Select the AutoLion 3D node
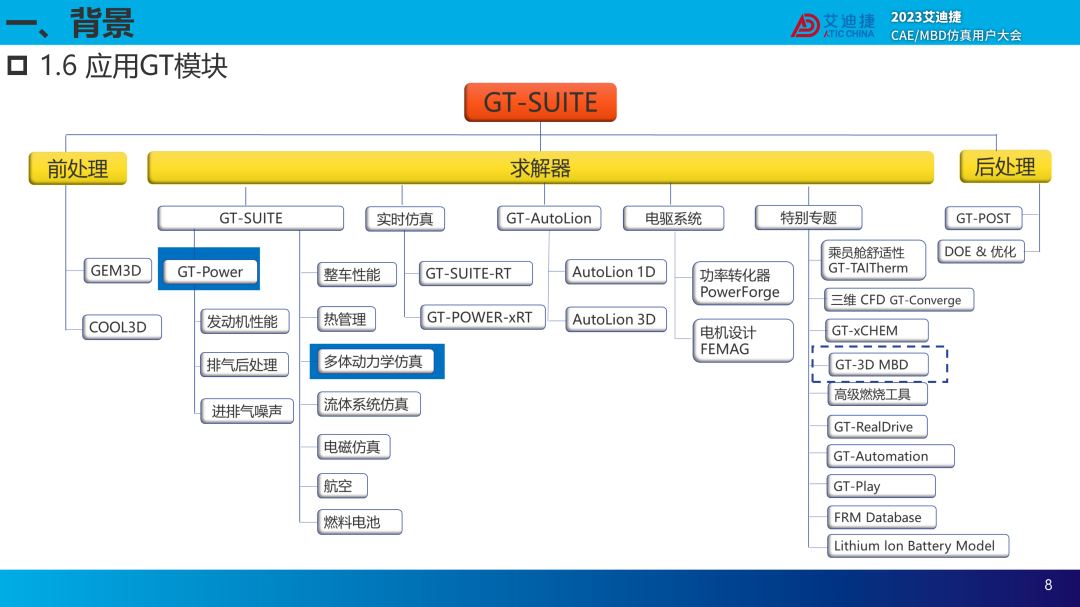Screen dimensions: 1080x607 coord(616,319)
